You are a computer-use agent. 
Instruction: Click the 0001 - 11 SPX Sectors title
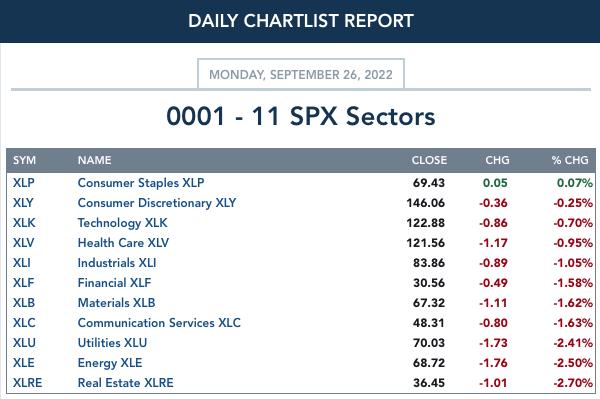click(x=301, y=116)
